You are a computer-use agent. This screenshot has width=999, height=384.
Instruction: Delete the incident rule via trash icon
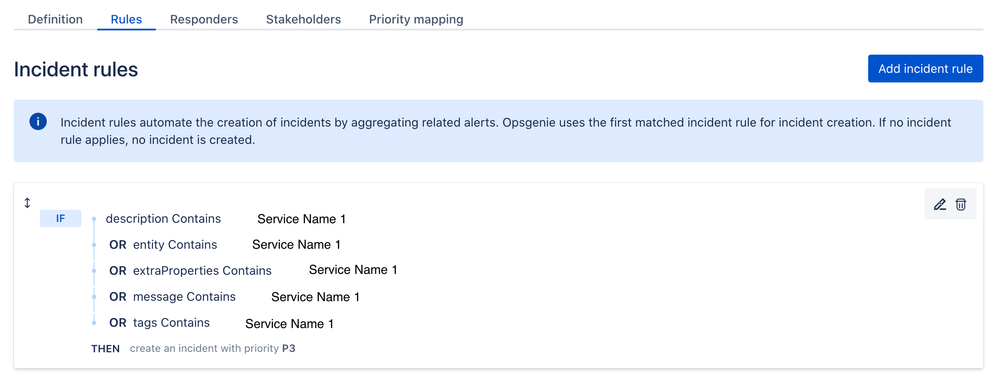(x=961, y=204)
